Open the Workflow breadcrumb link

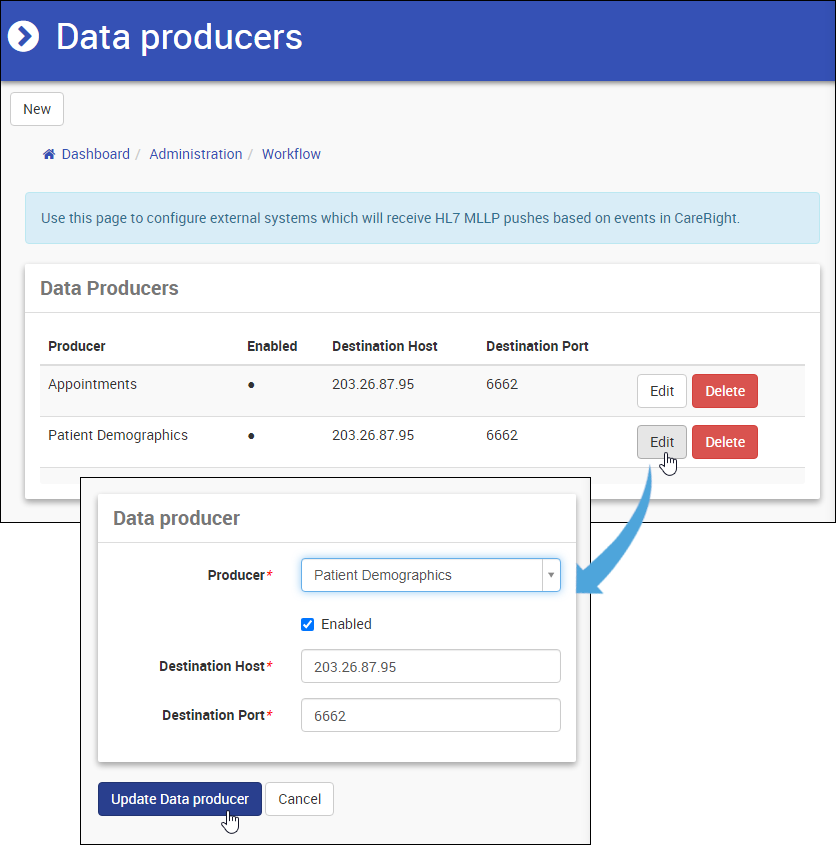point(291,154)
